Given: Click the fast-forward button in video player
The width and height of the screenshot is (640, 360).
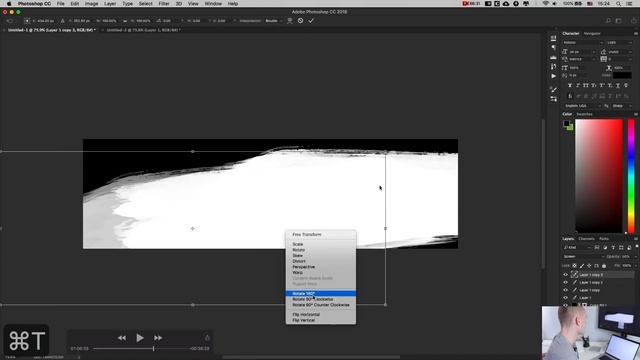Looking at the screenshot, I should [158, 338].
